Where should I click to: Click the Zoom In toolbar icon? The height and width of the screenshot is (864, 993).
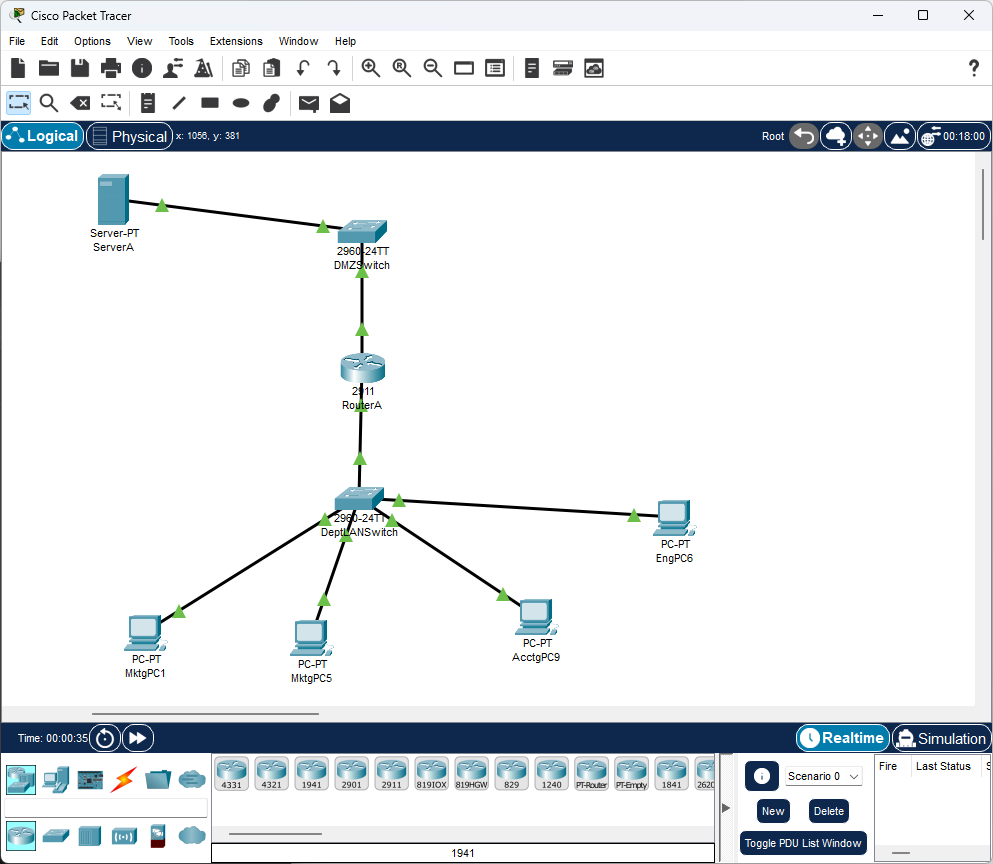click(370, 68)
